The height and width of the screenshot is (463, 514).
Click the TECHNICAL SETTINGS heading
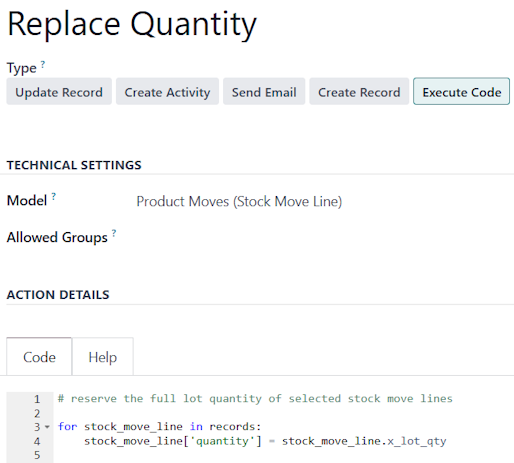pos(74,165)
